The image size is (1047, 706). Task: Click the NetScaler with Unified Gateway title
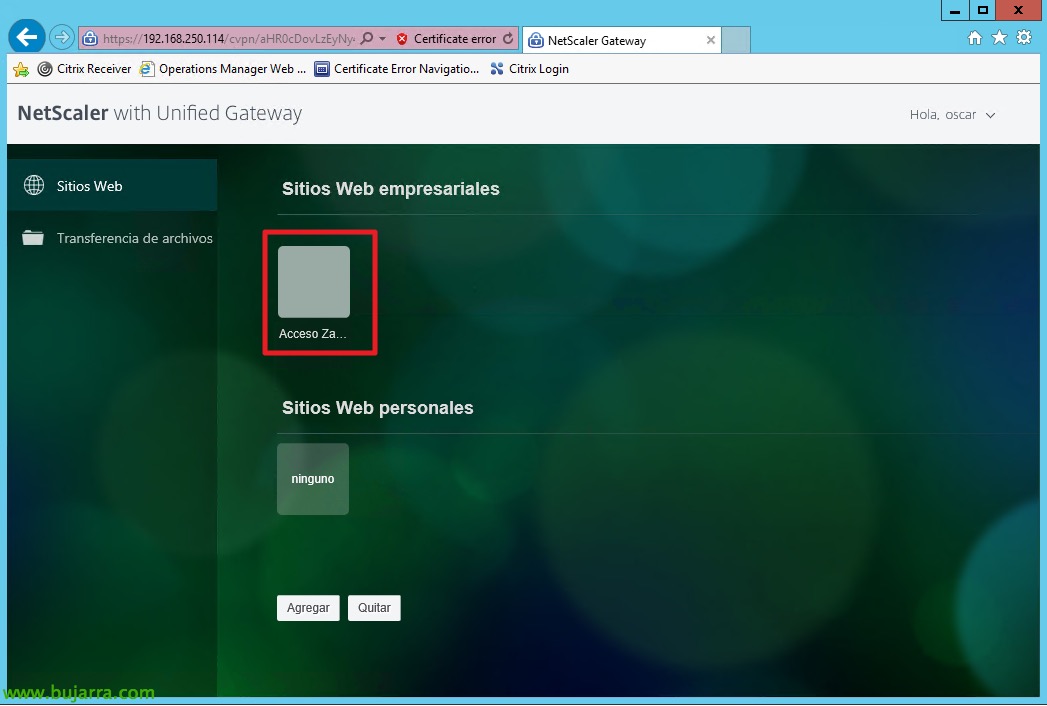point(160,113)
